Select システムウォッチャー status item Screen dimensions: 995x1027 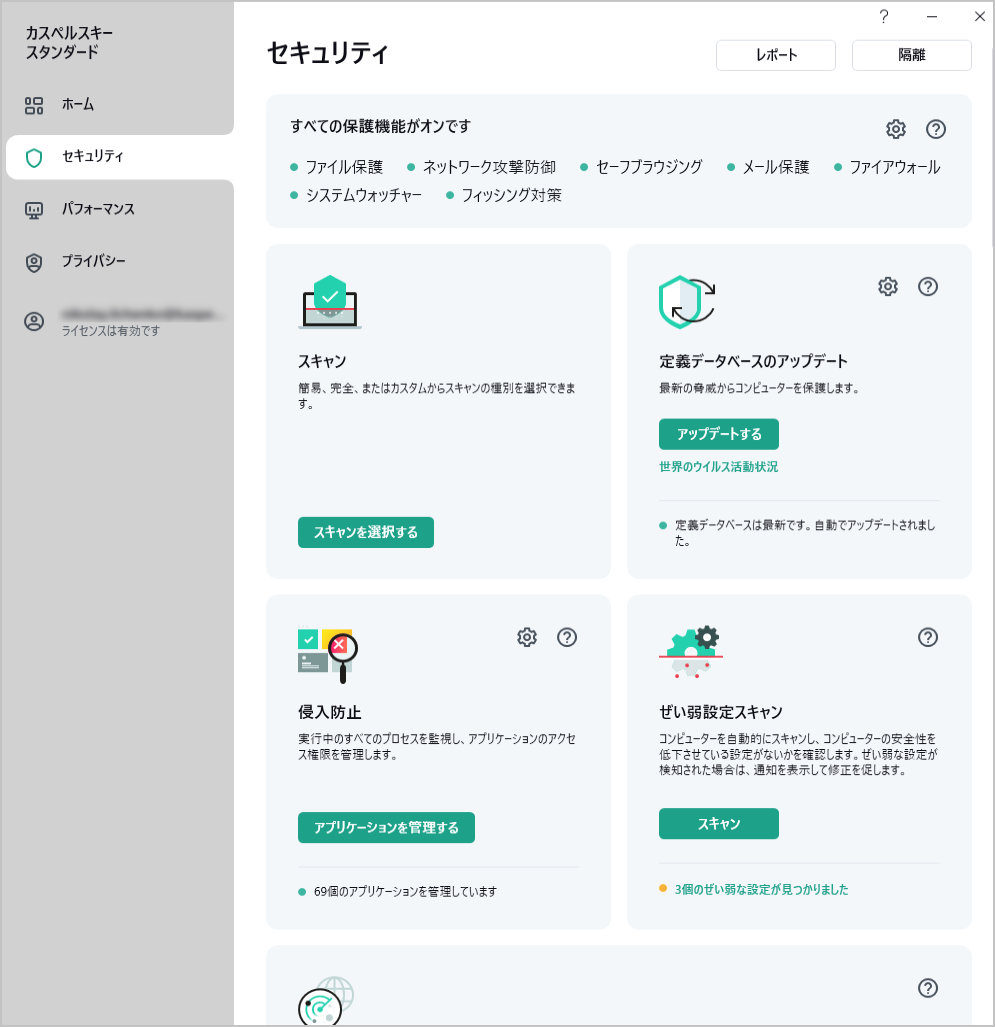(x=356, y=195)
